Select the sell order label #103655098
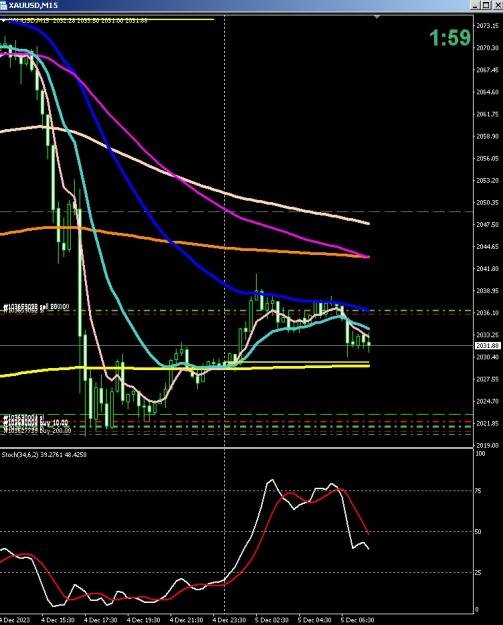 [x=36, y=307]
